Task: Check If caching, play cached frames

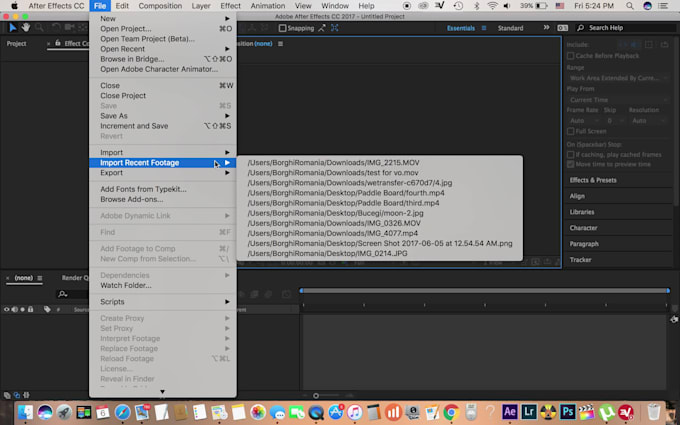Action: click(571, 154)
